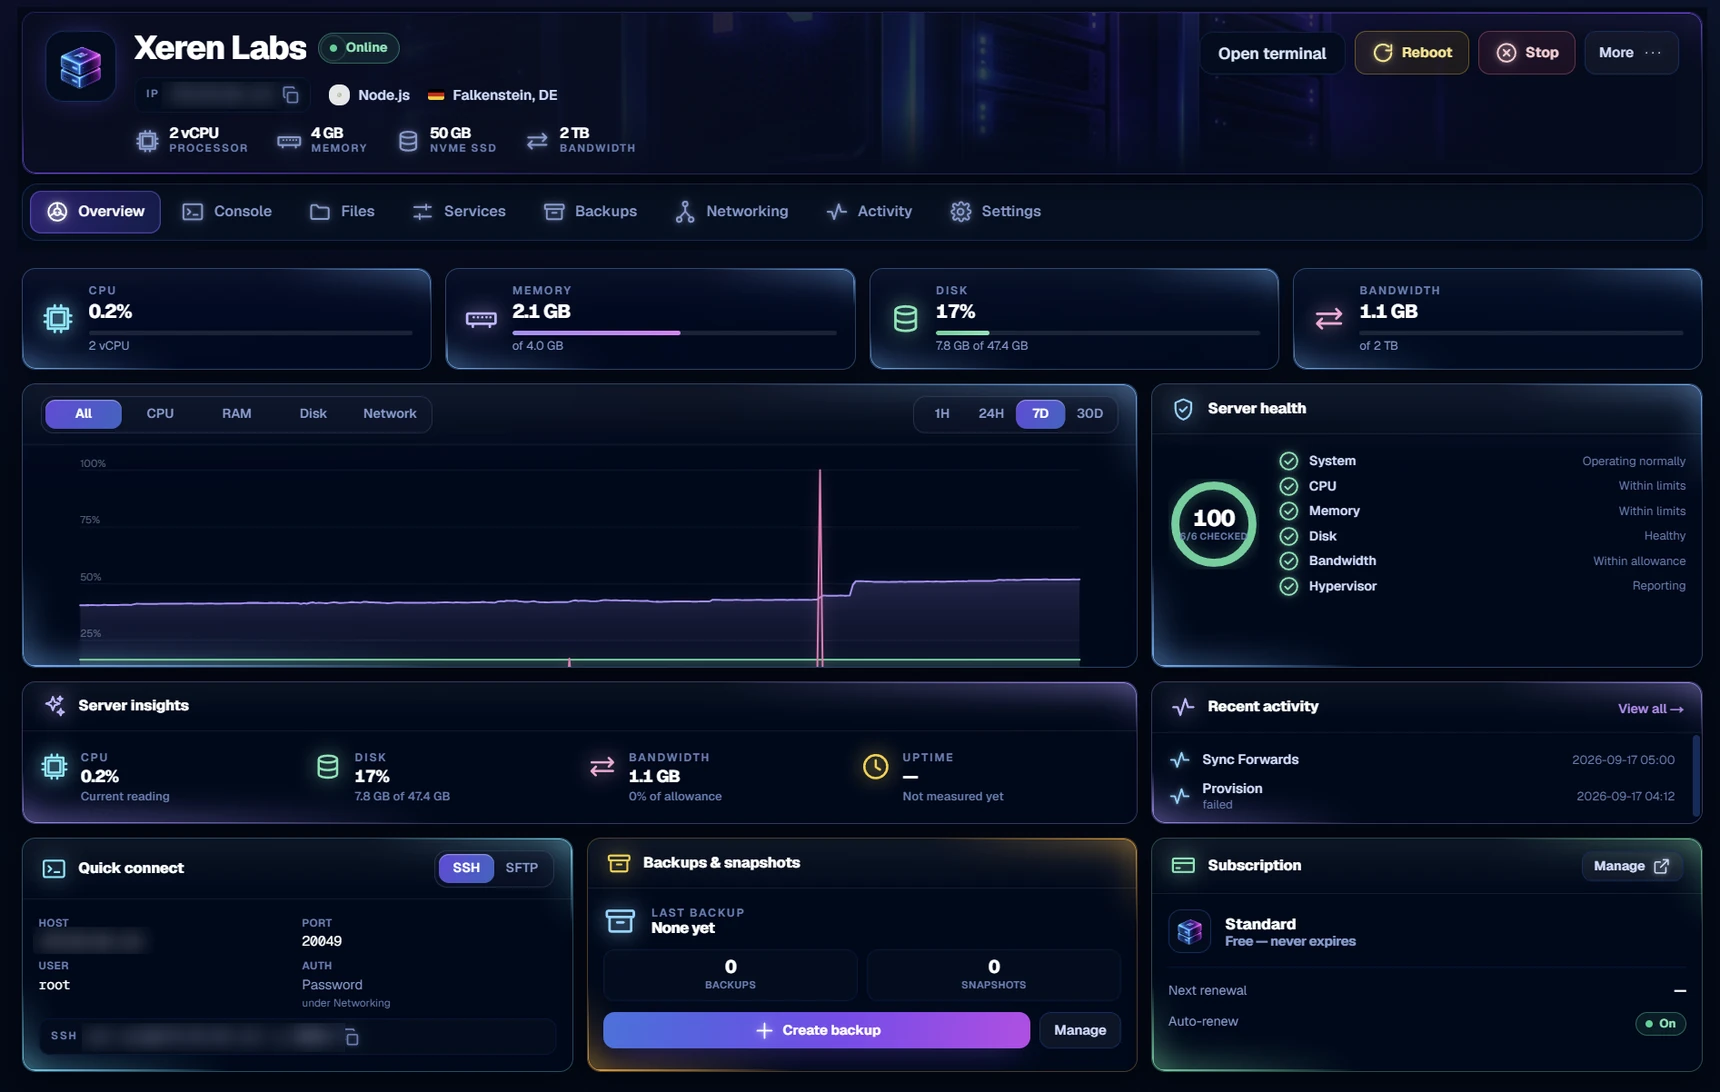Stop the server
Screen dimensions: 1720x1092
coord(1526,53)
